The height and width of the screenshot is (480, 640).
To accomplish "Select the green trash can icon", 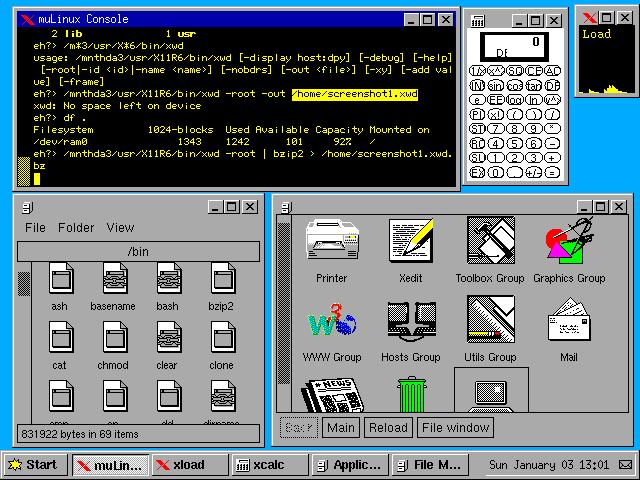I will (410, 394).
